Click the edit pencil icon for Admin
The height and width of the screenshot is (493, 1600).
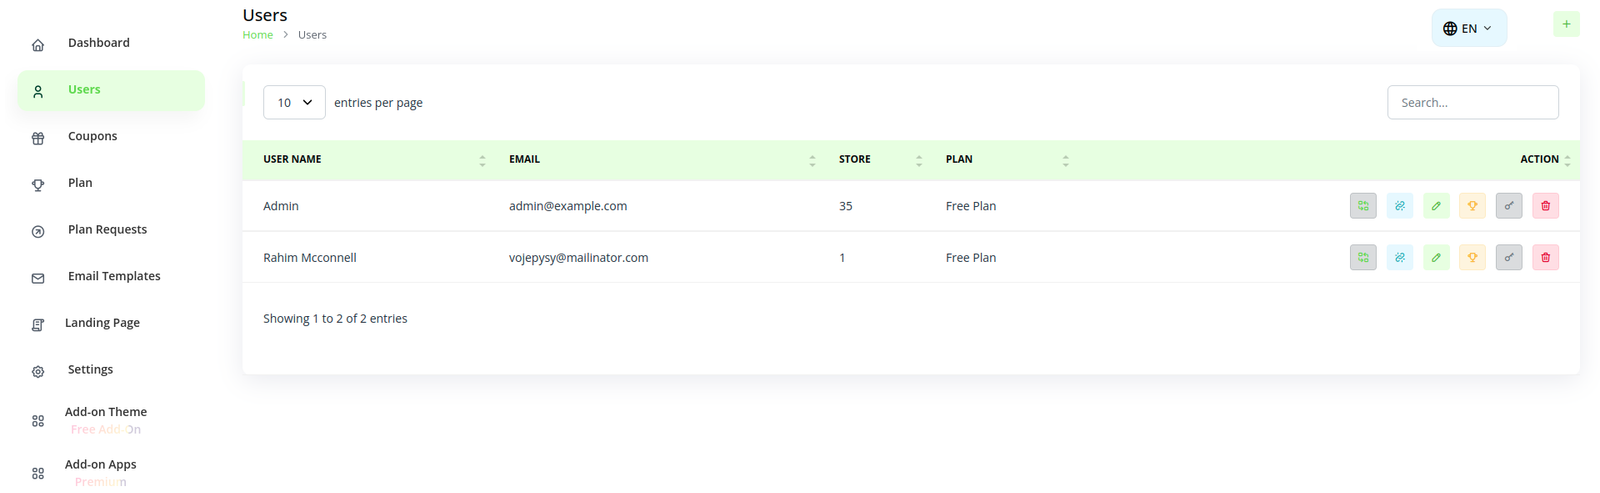pos(1436,206)
